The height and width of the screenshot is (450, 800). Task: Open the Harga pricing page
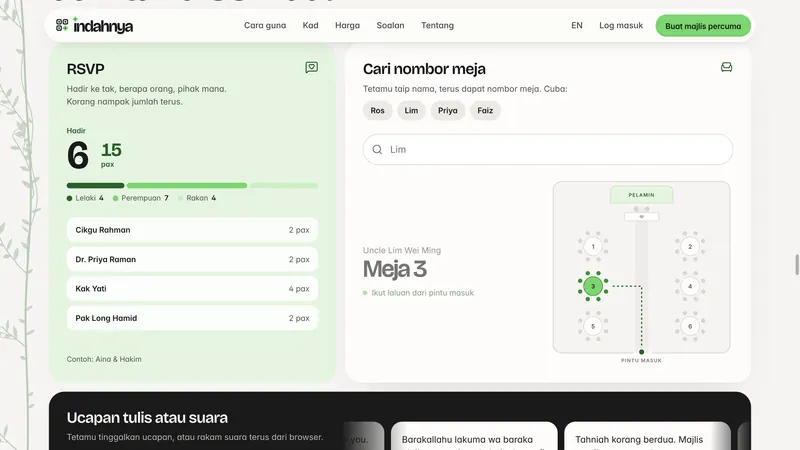[347, 26]
